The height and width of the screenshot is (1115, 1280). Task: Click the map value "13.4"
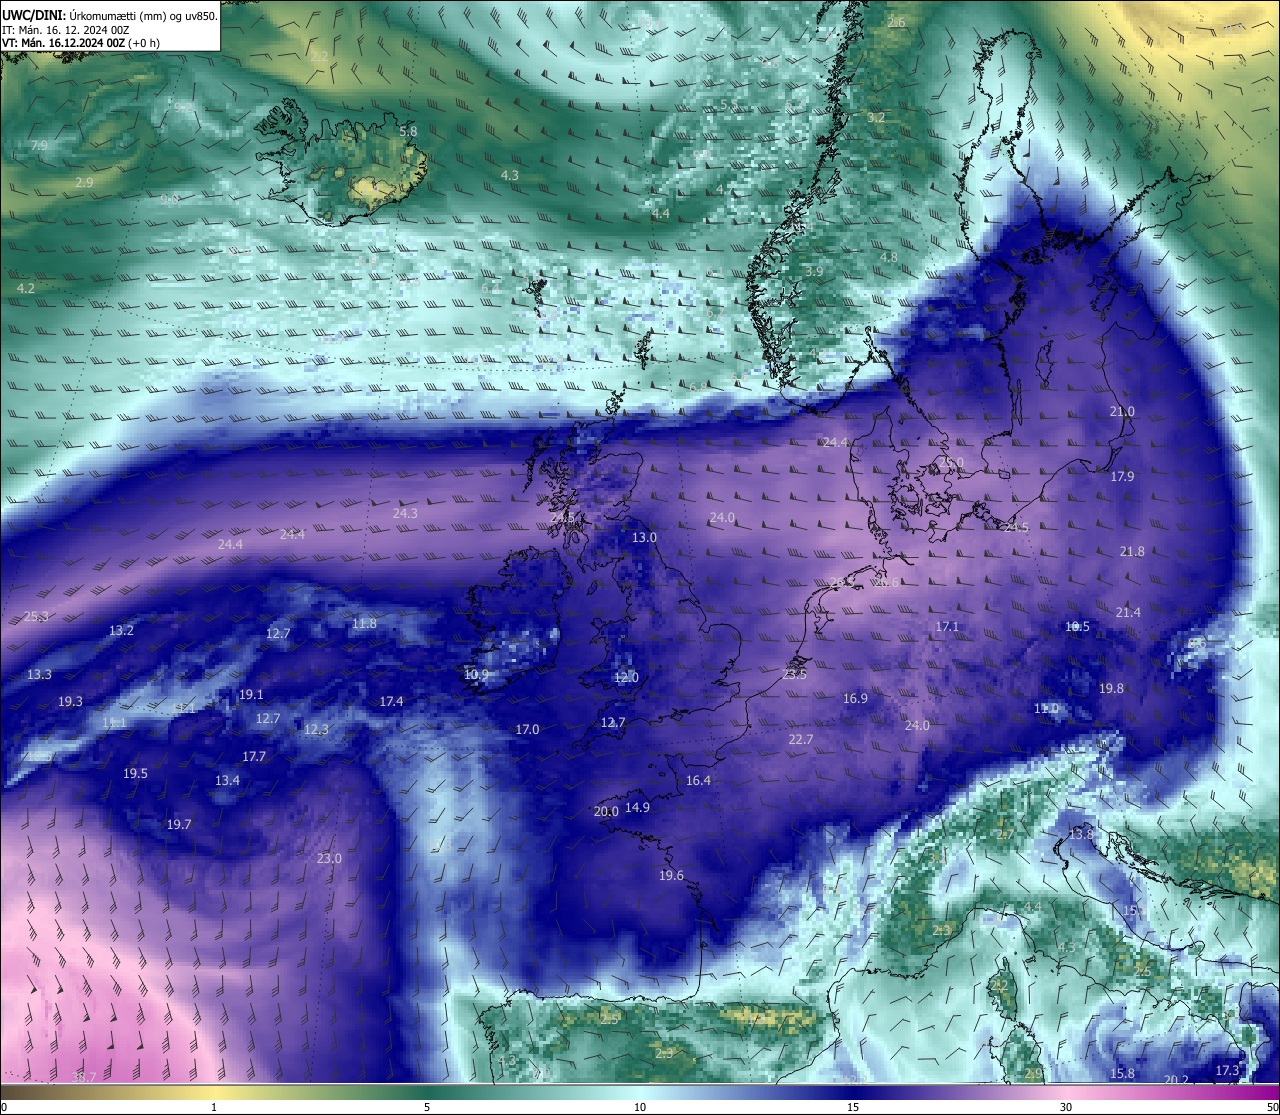coord(227,781)
